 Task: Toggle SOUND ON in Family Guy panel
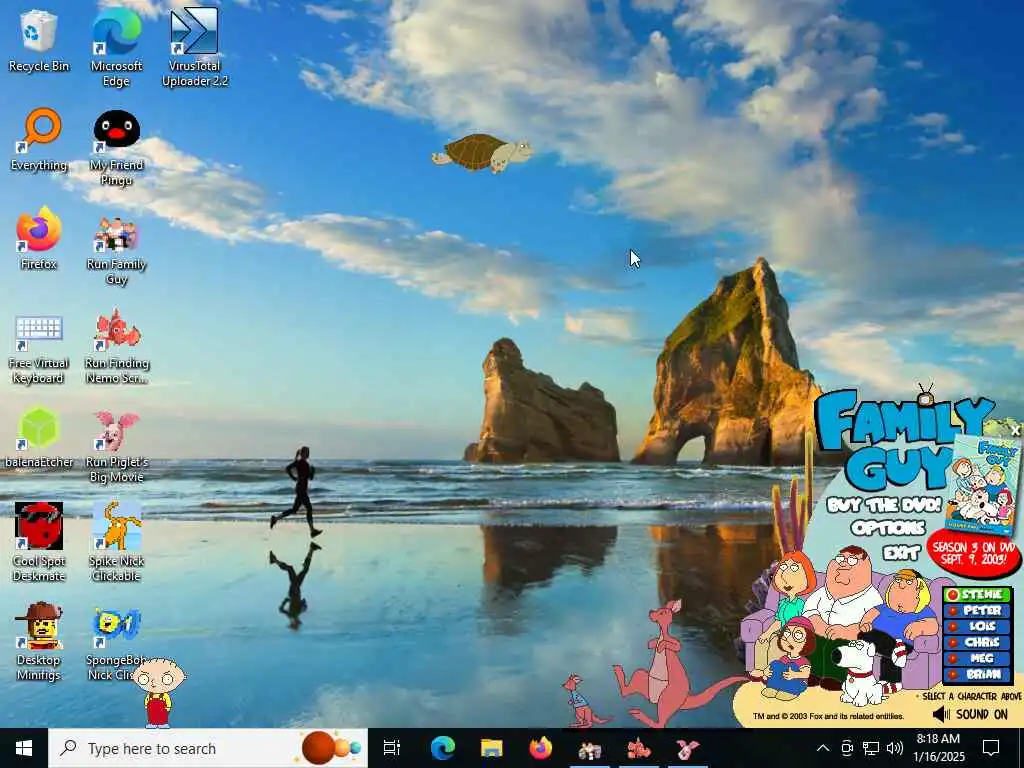970,714
